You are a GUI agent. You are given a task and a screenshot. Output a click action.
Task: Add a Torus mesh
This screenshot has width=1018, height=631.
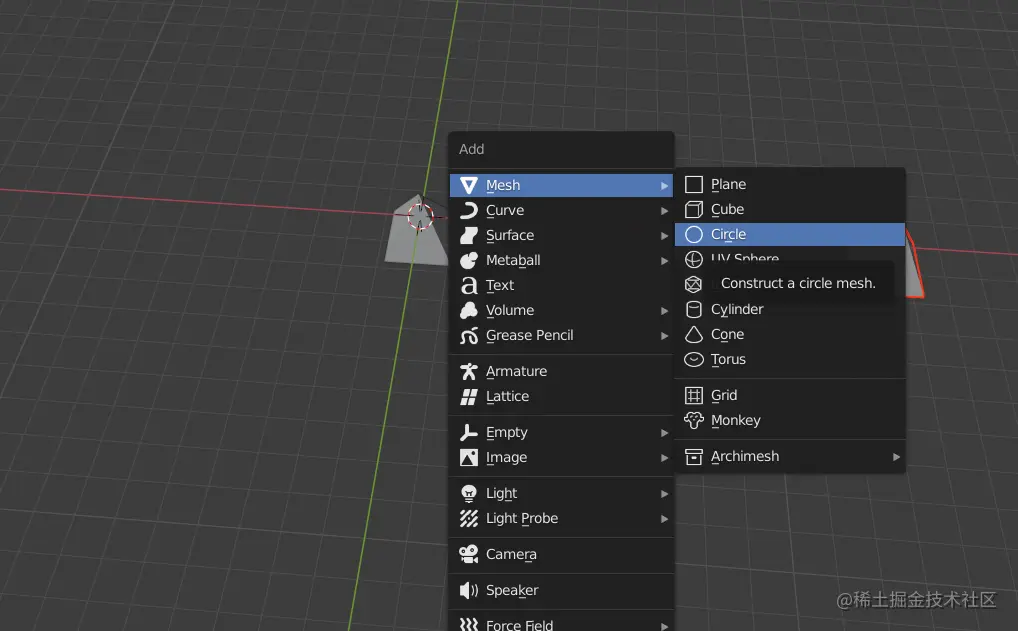click(x=790, y=360)
